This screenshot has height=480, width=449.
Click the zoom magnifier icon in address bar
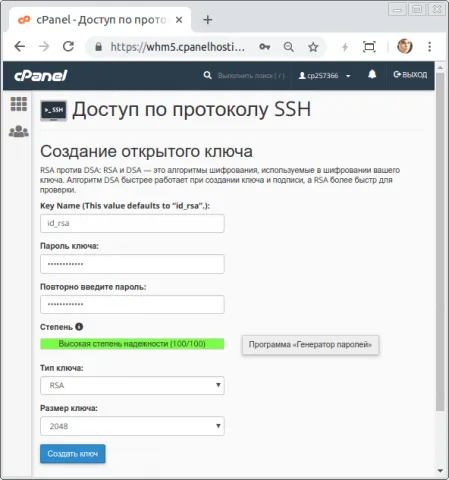coord(289,47)
